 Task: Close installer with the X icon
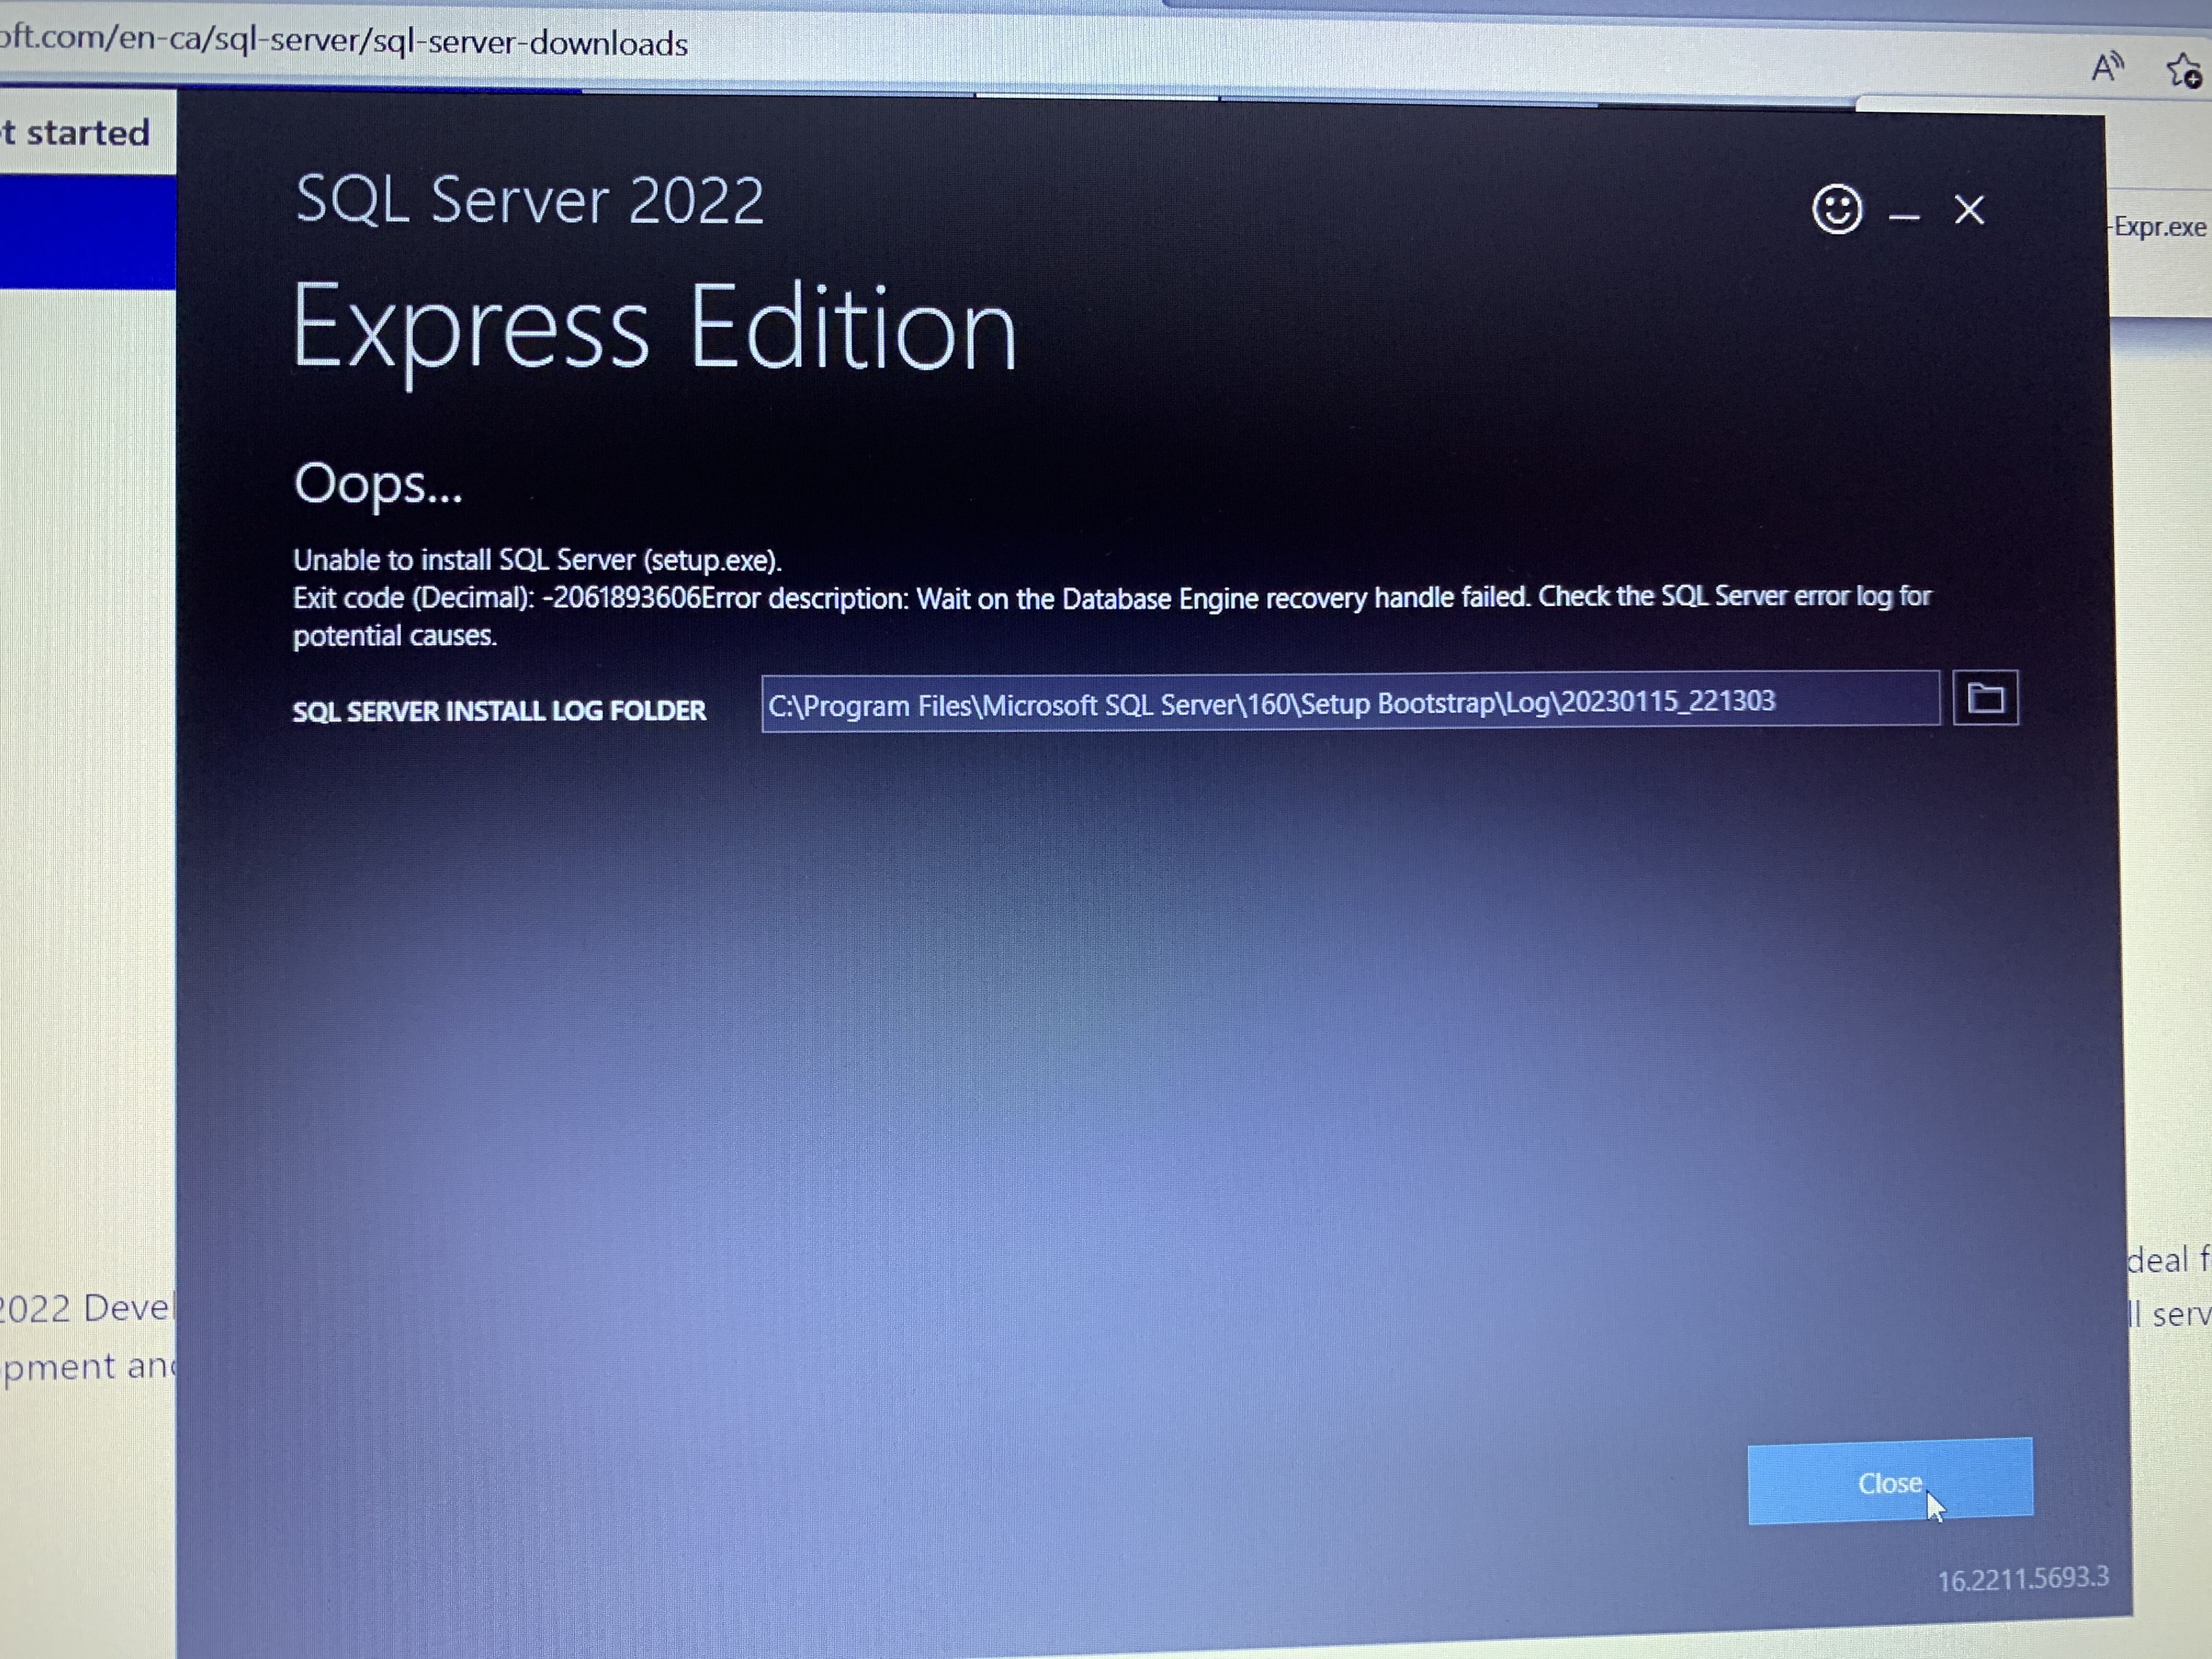coord(1969,210)
